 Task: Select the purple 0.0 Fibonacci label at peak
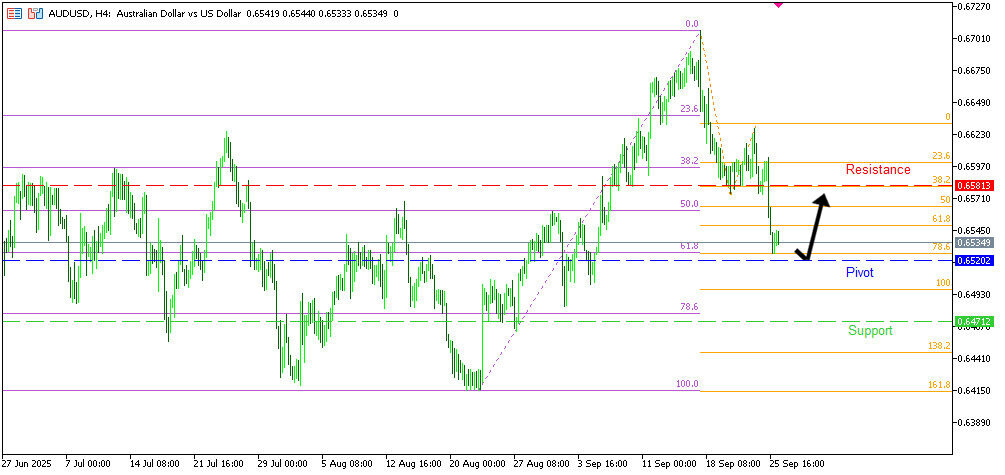pos(690,24)
